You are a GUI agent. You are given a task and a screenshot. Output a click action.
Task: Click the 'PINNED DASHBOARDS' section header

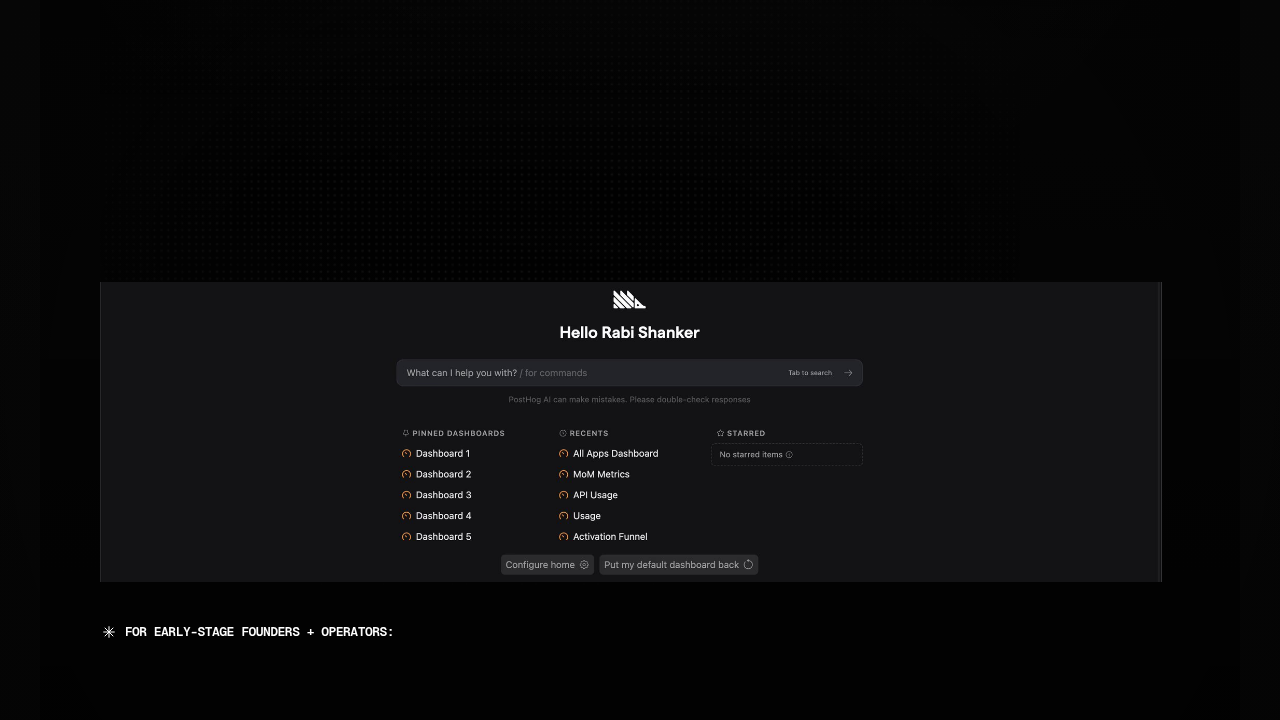pos(458,433)
